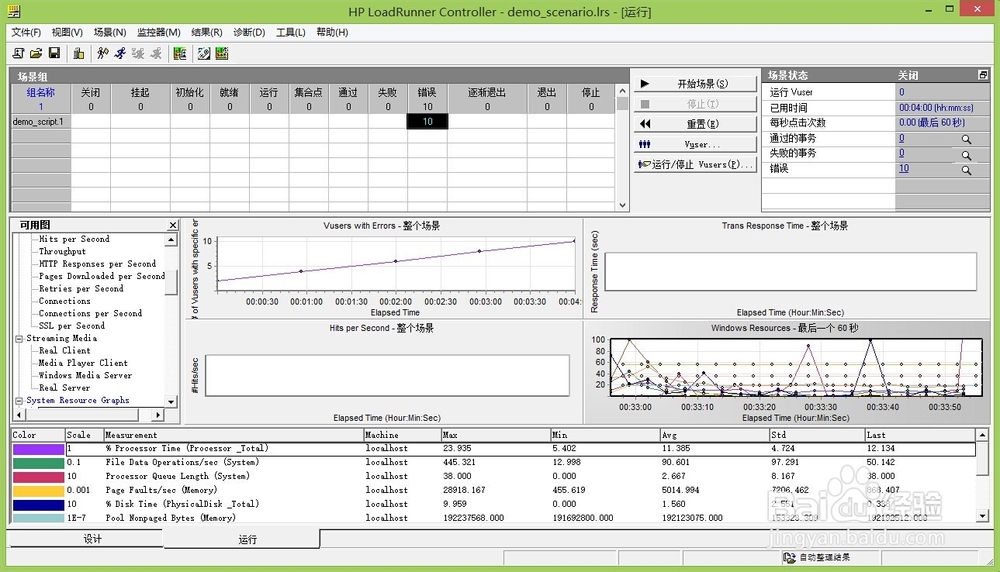The width and height of the screenshot is (1000, 572).
Task: Click the second greyed-out Vuser icon in the toolbar
Action: click(x=156, y=54)
